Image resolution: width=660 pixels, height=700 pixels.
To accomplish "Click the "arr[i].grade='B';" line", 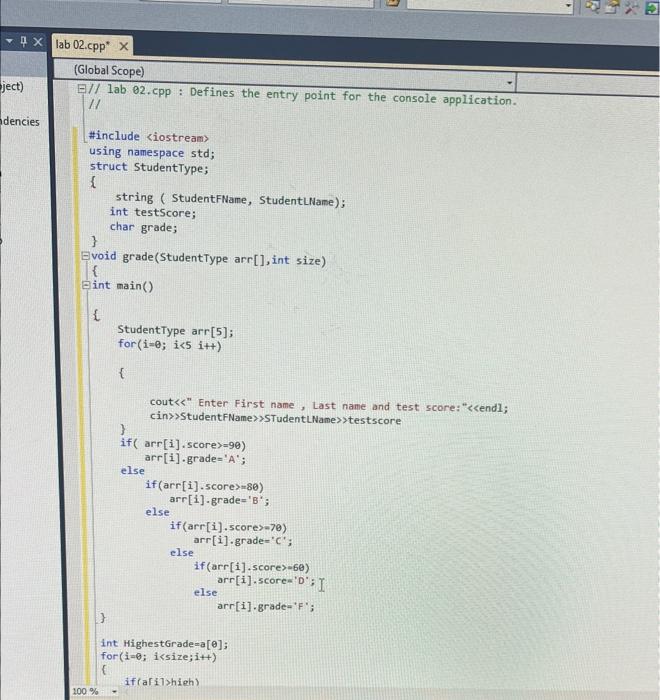I will point(219,500).
